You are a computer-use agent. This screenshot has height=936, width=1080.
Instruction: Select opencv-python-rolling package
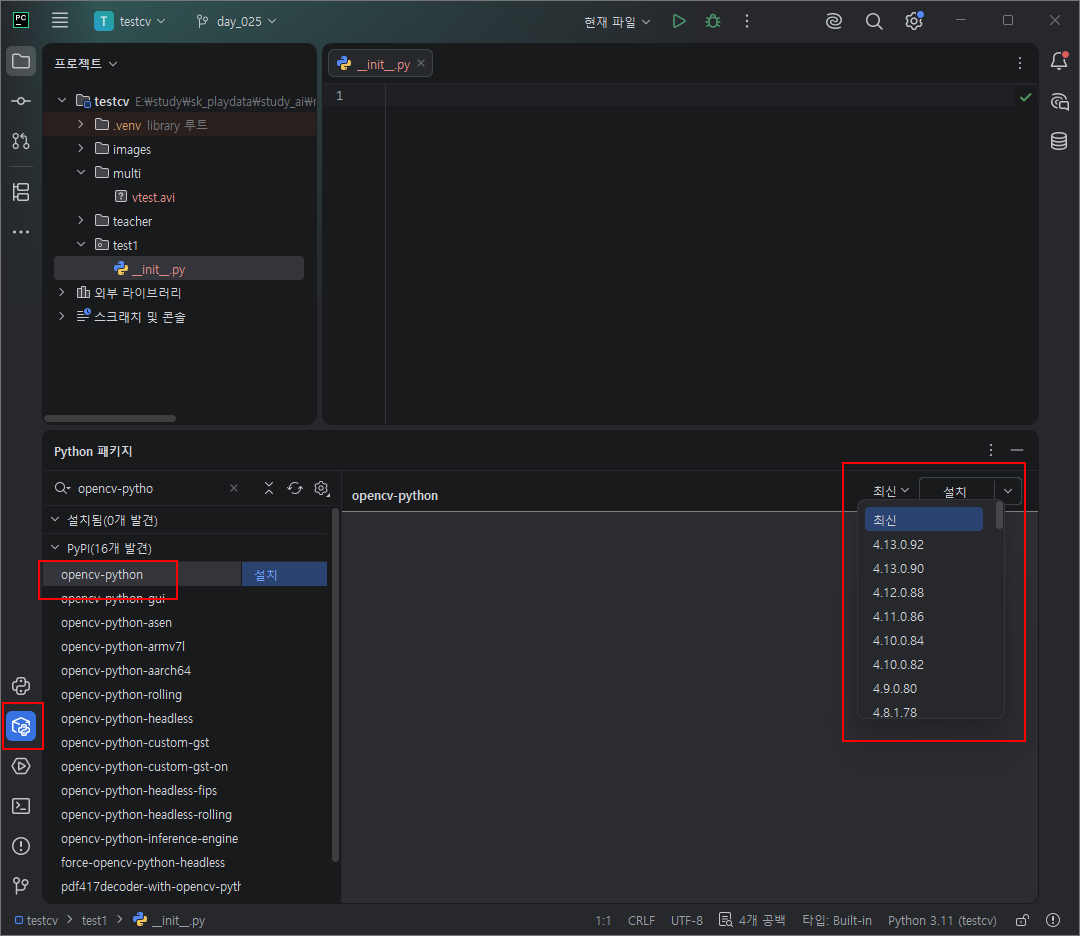[121, 694]
